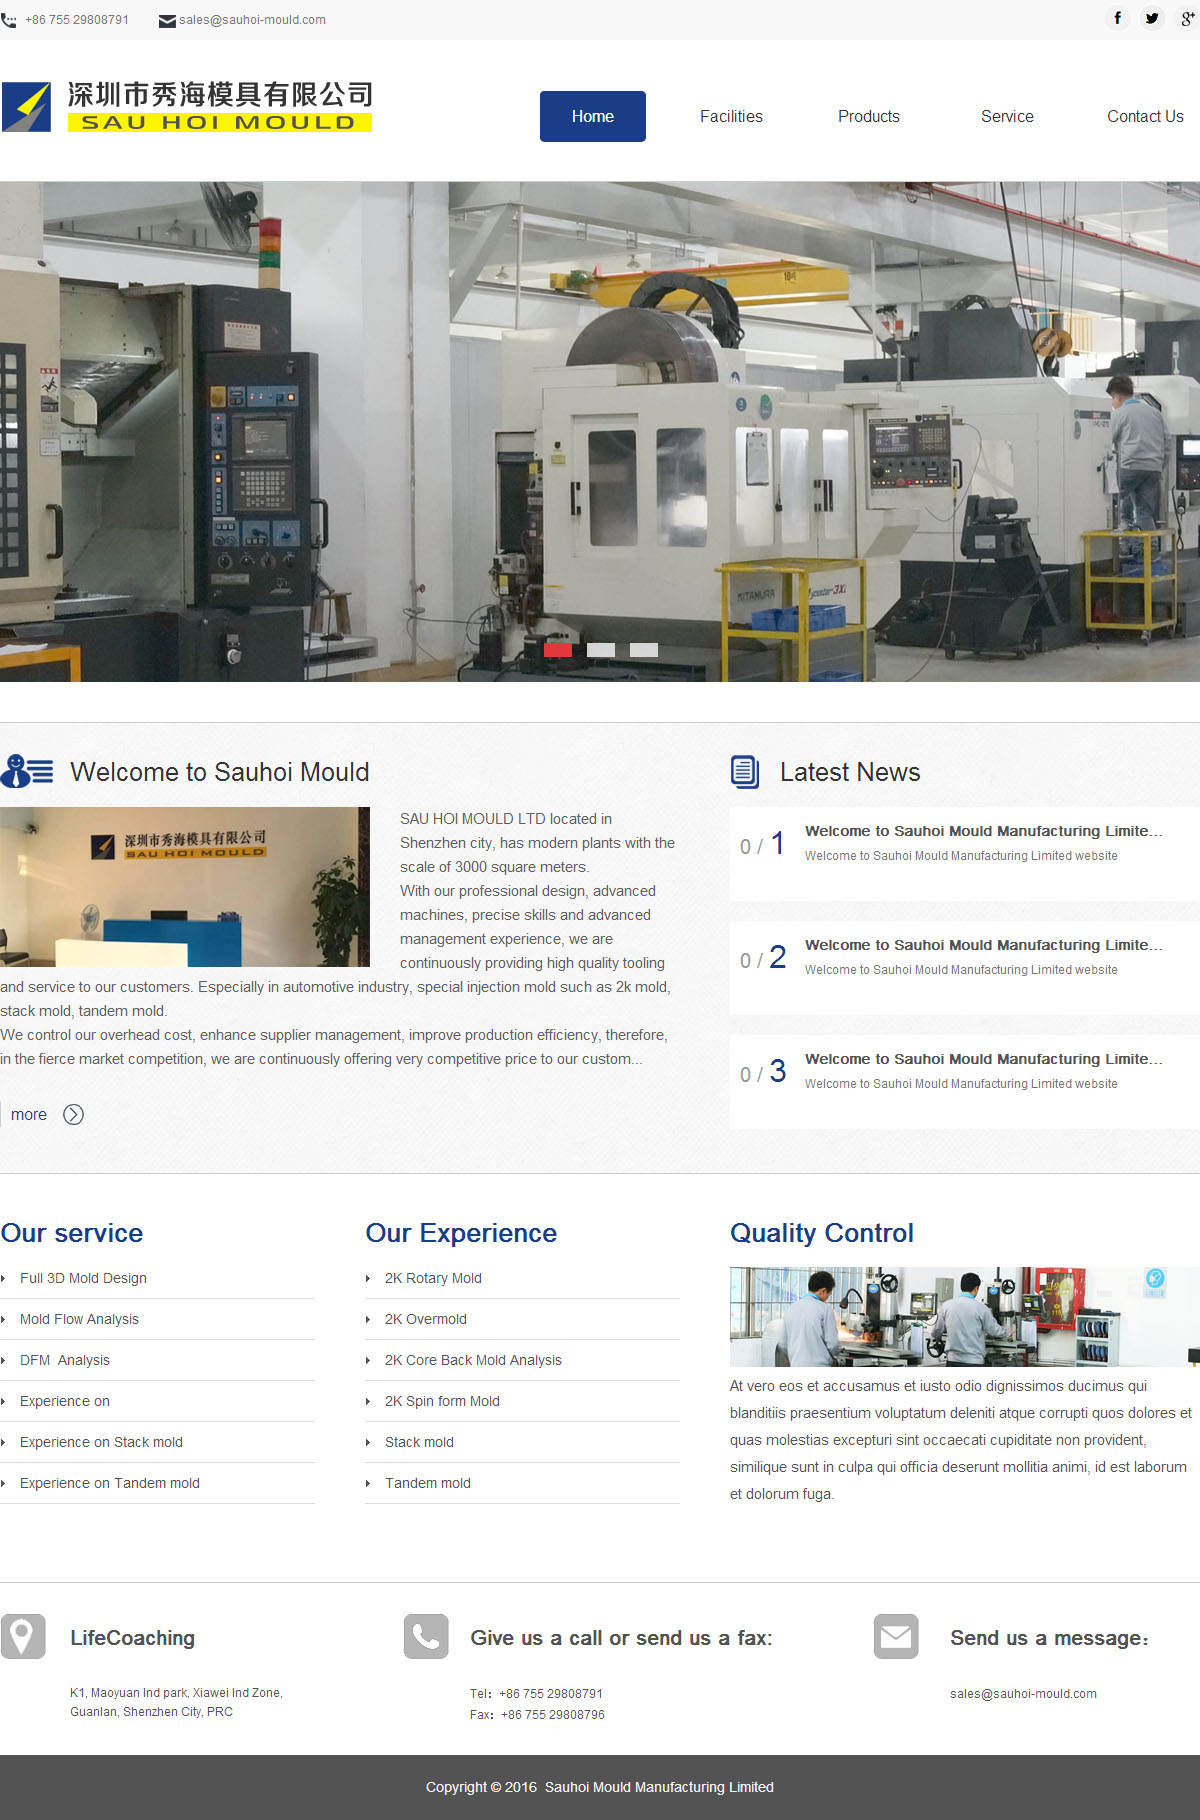The image size is (1200, 1820).
Task: Open the Facebook social icon
Action: [x=1117, y=18]
